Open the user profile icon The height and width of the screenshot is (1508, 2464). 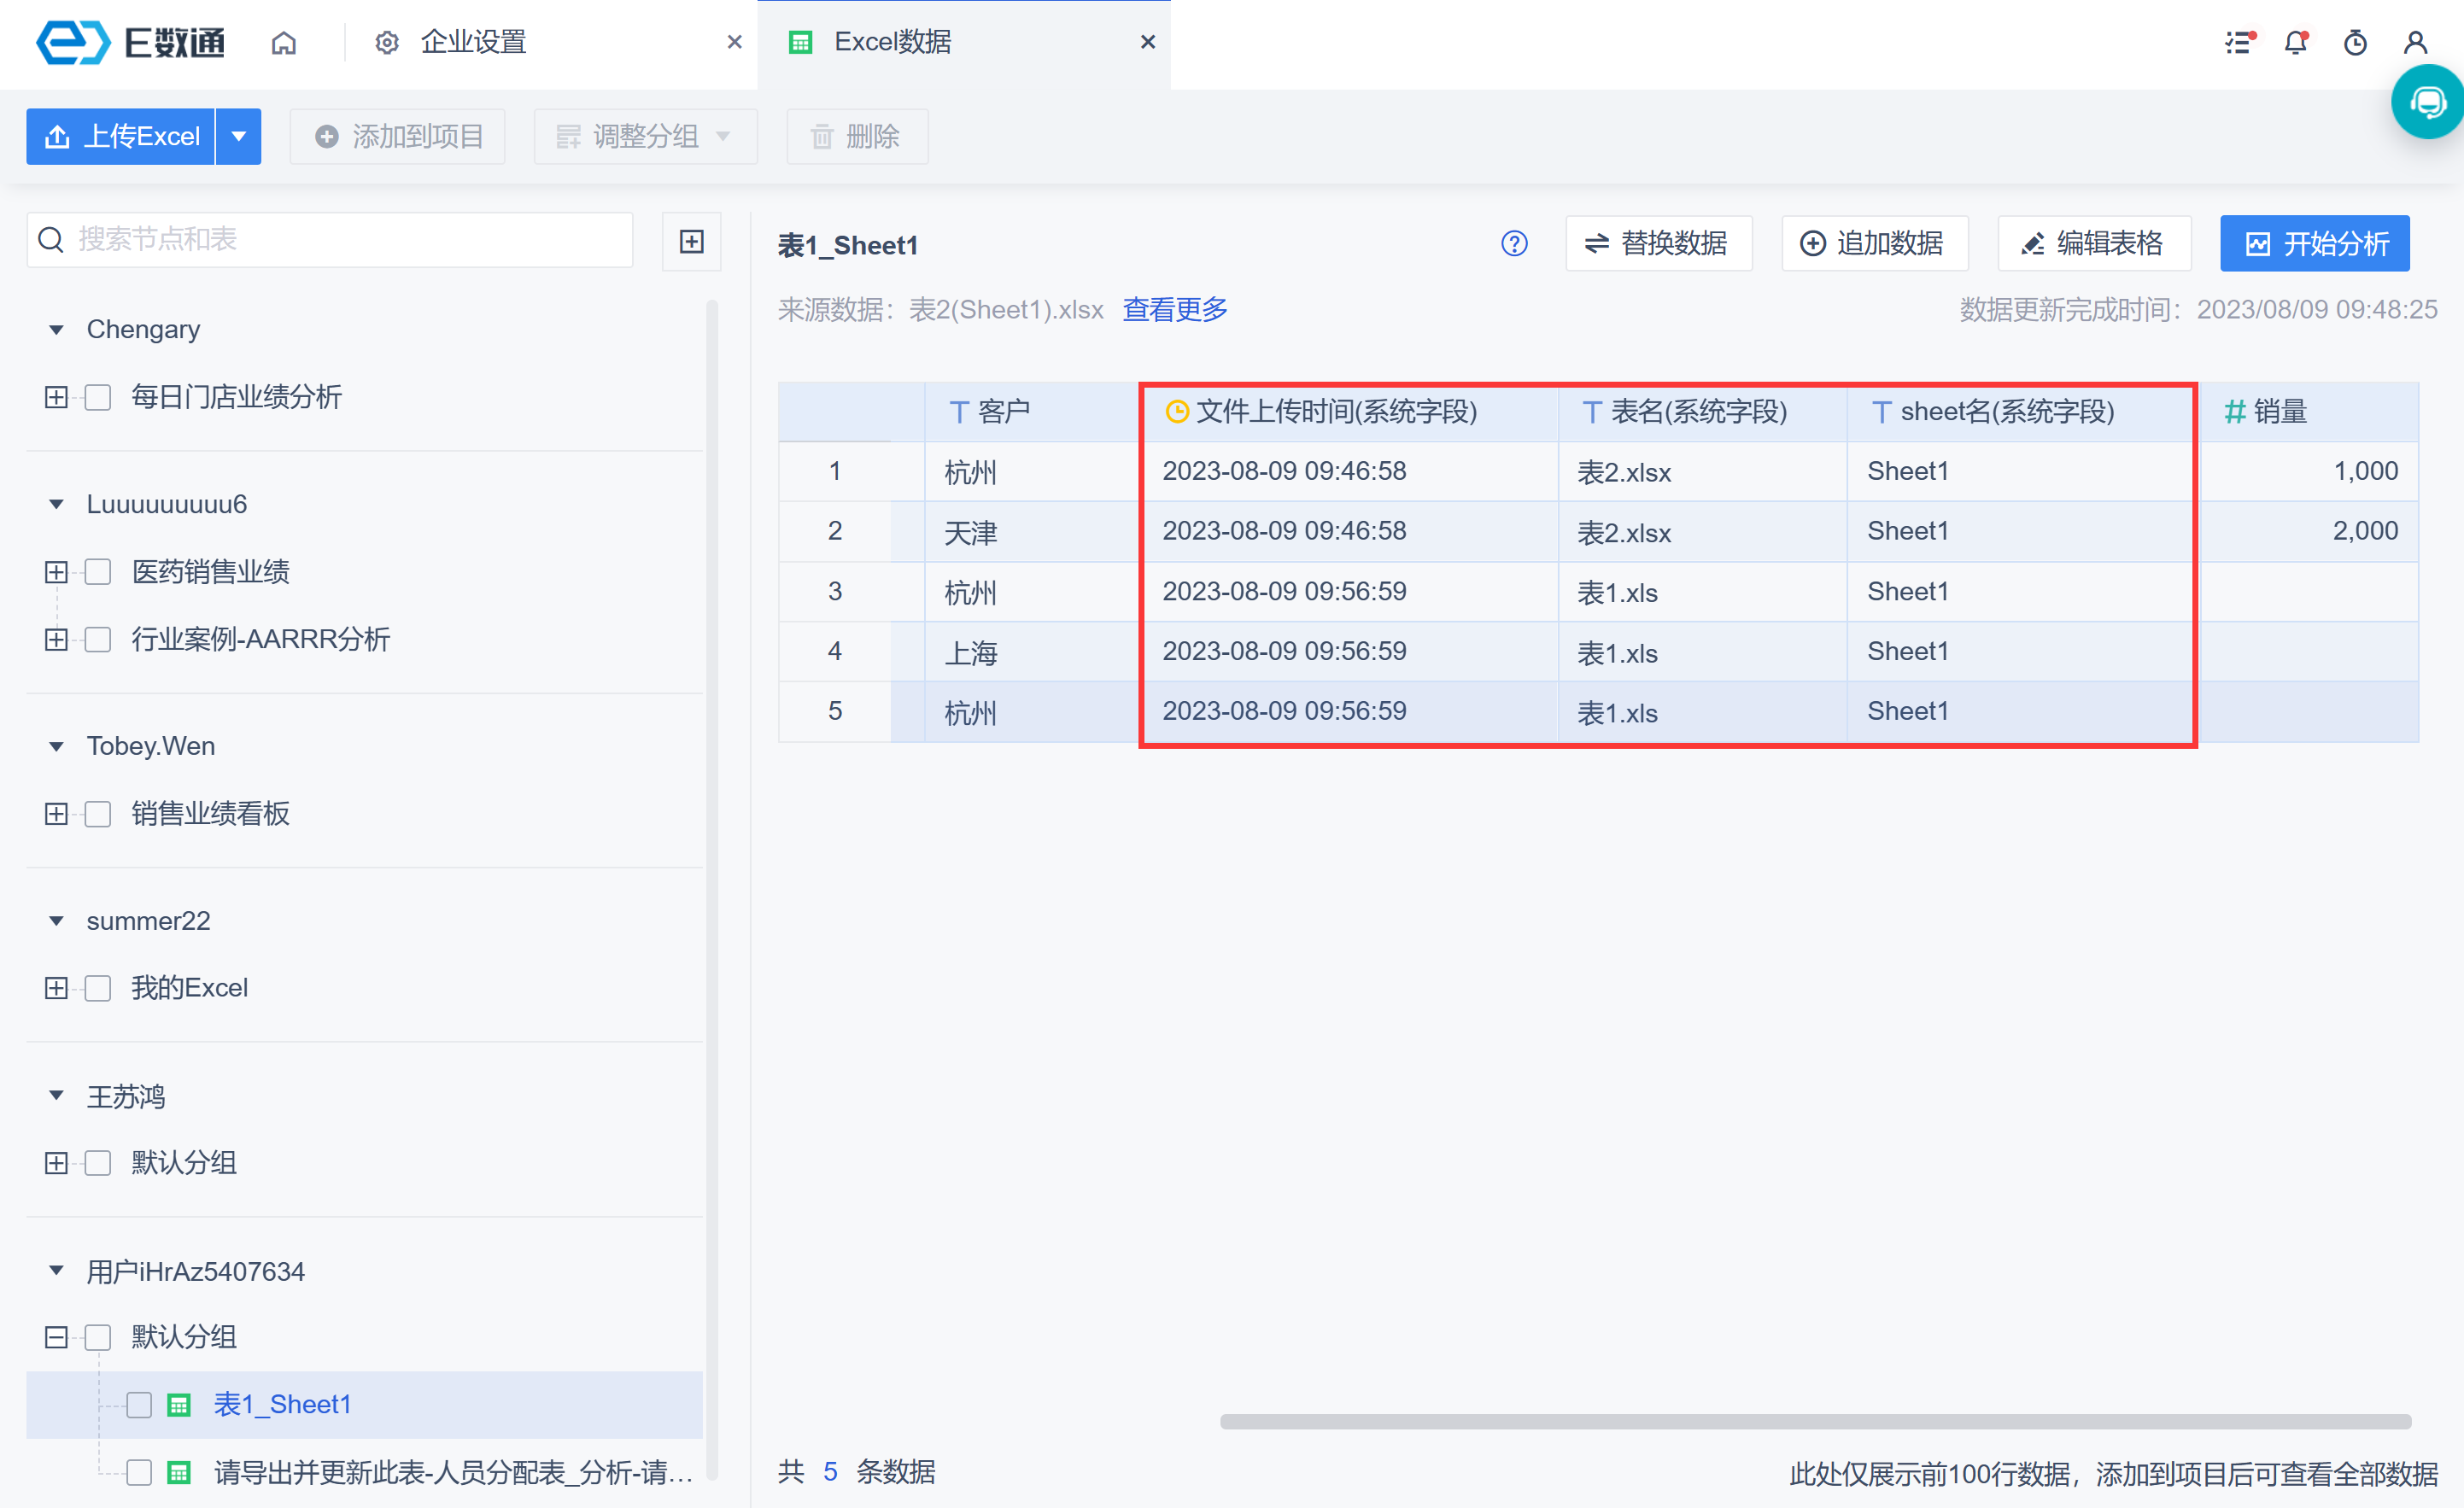click(2415, 42)
